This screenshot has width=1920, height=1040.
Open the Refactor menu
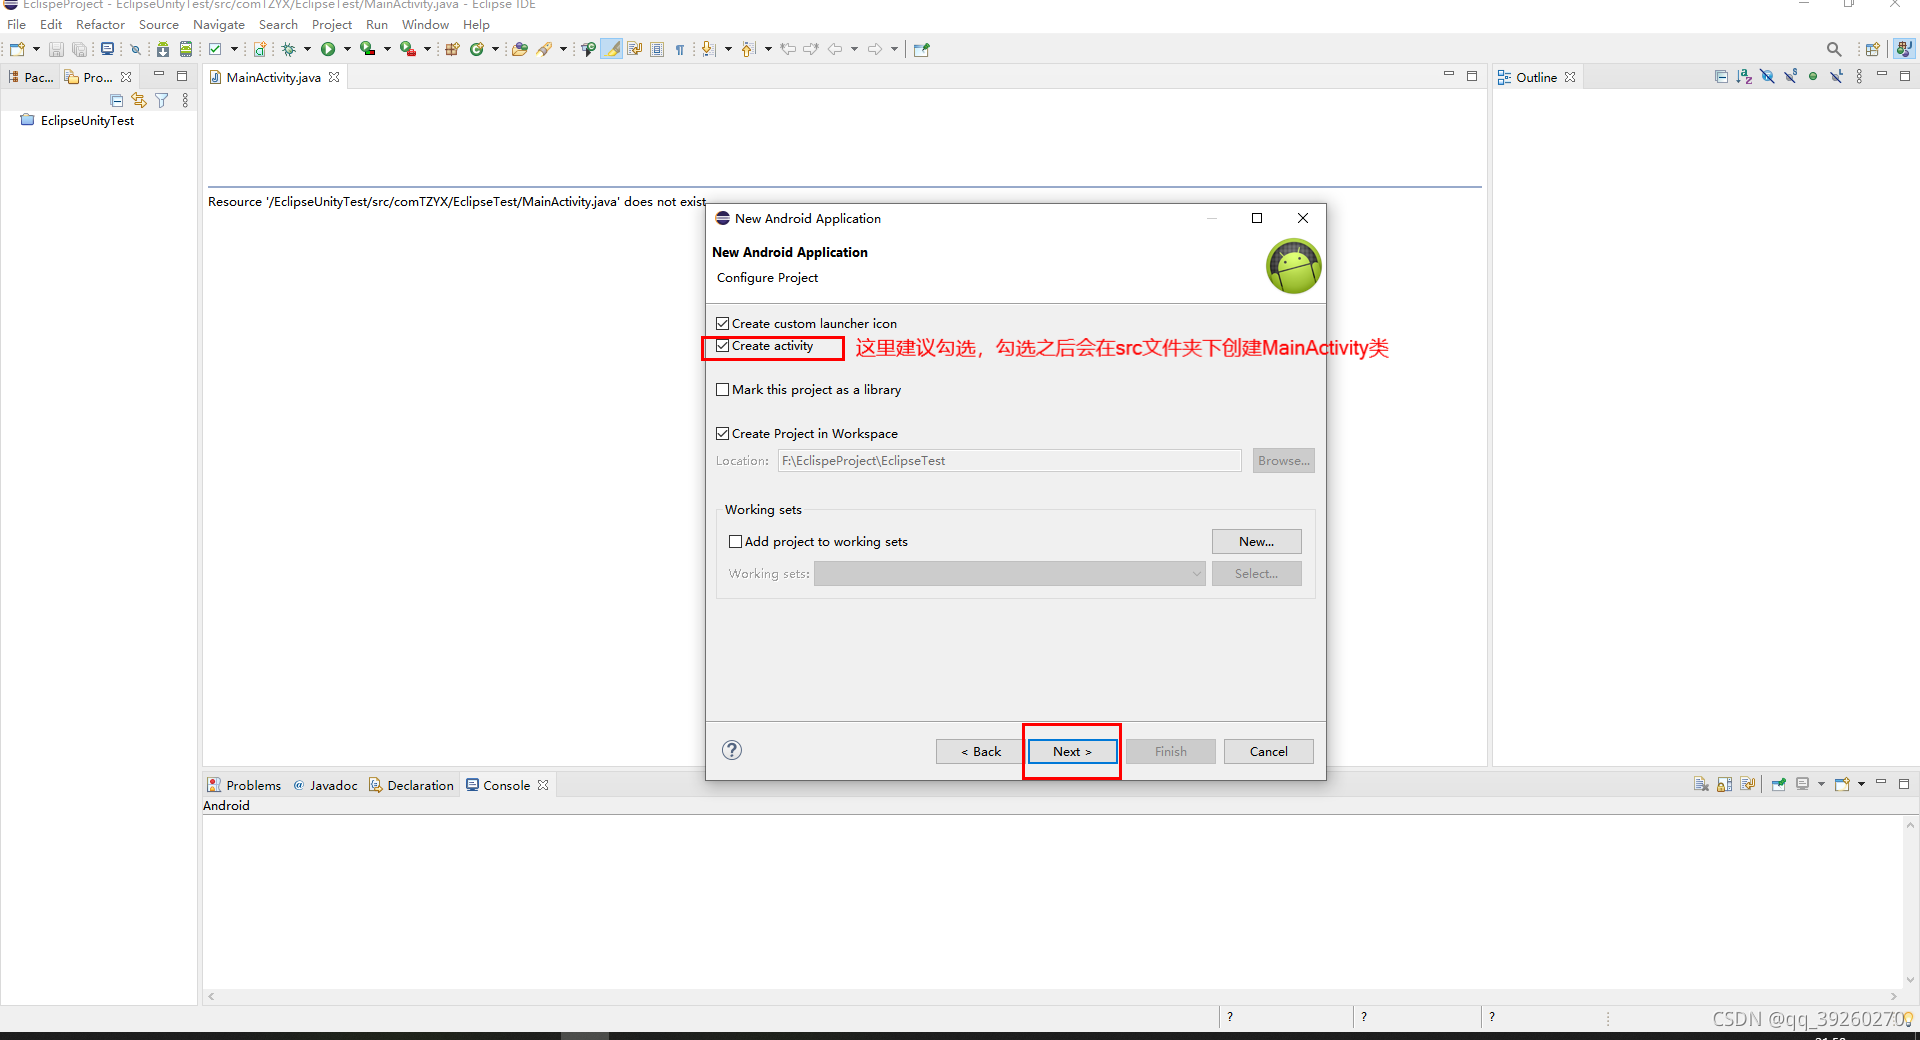100,25
